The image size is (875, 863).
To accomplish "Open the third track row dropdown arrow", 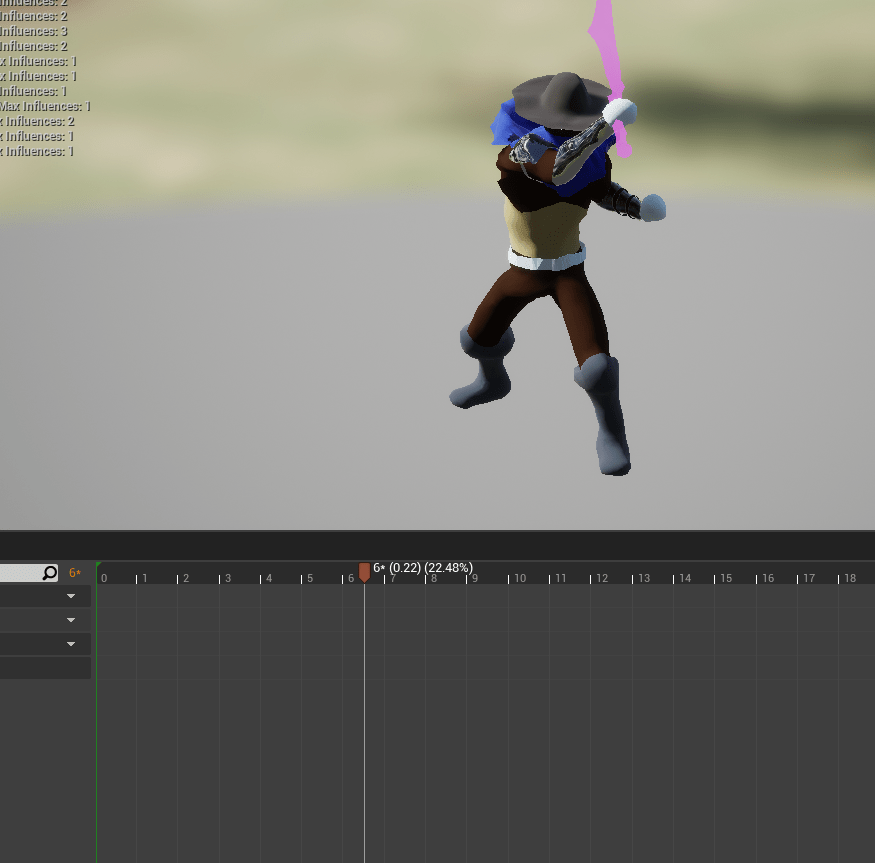I will [x=71, y=644].
